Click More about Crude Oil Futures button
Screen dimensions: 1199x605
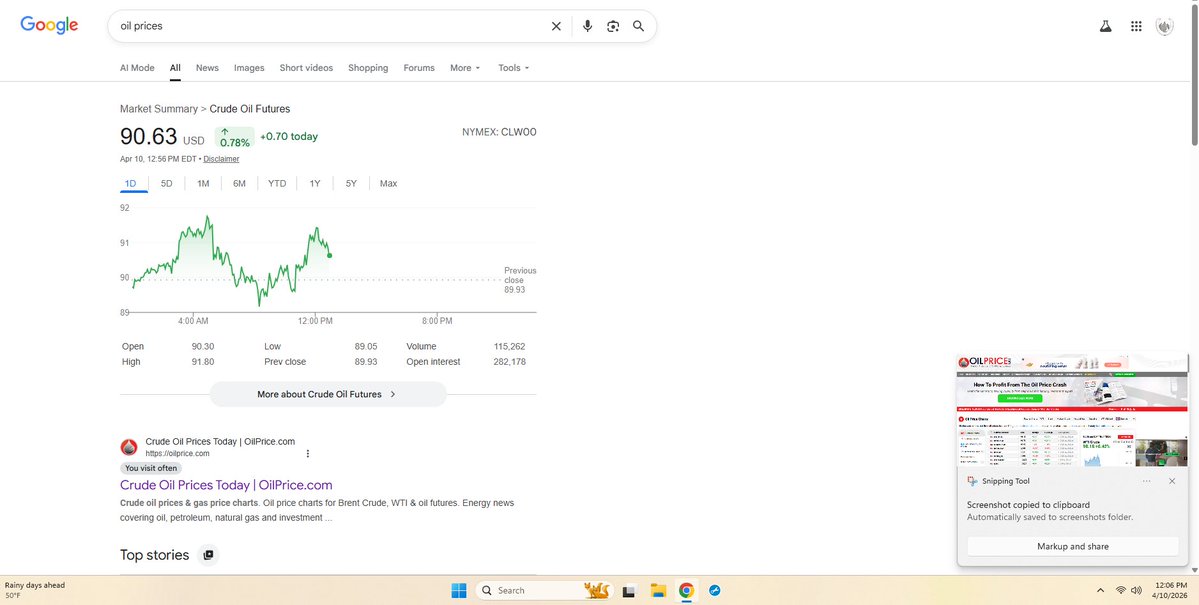click(x=328, y=395)
